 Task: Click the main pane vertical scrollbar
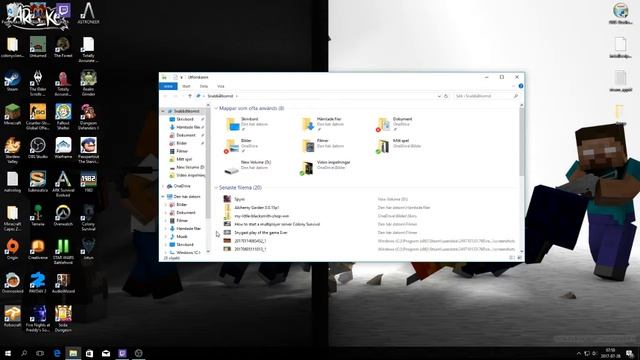pyautogui.click(x=521, y=143)
